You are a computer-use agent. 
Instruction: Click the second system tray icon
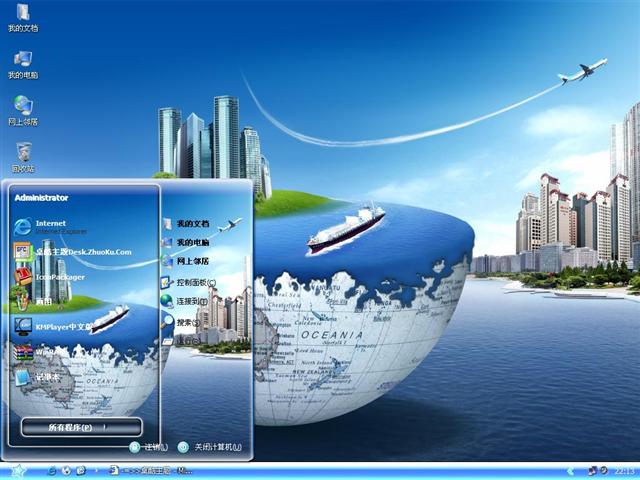[603, 471]
